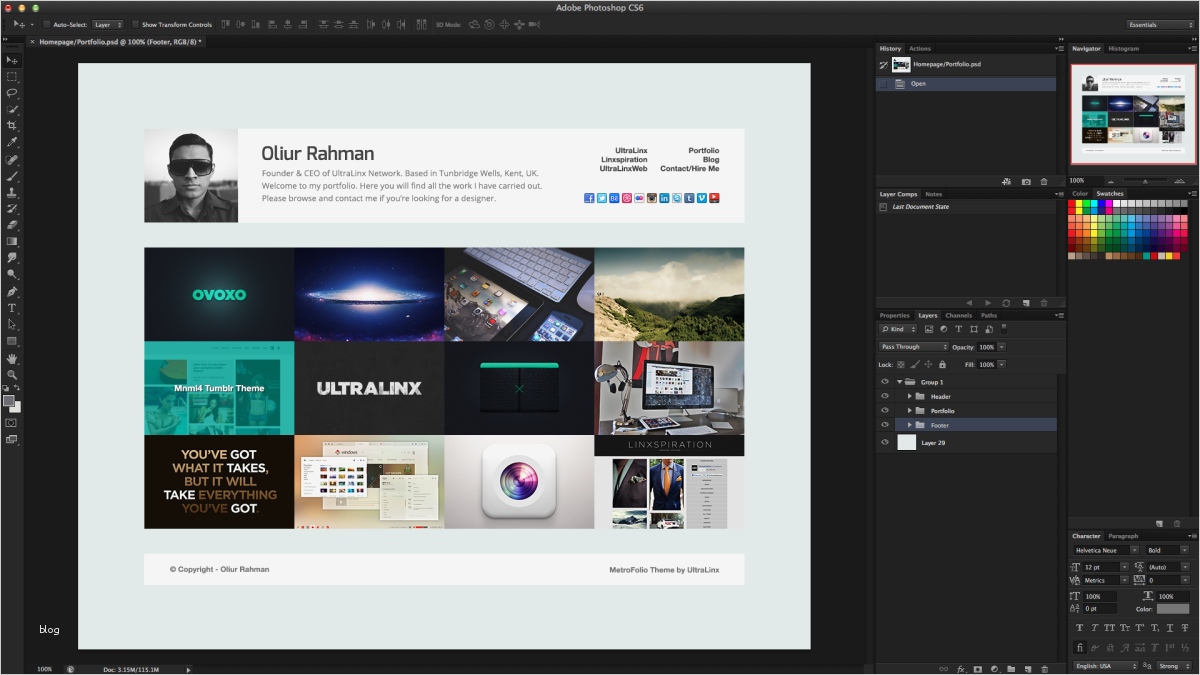Screen dimensions: 1200x675
Task: Switch to the Channels tab
Action: point(958,315)
